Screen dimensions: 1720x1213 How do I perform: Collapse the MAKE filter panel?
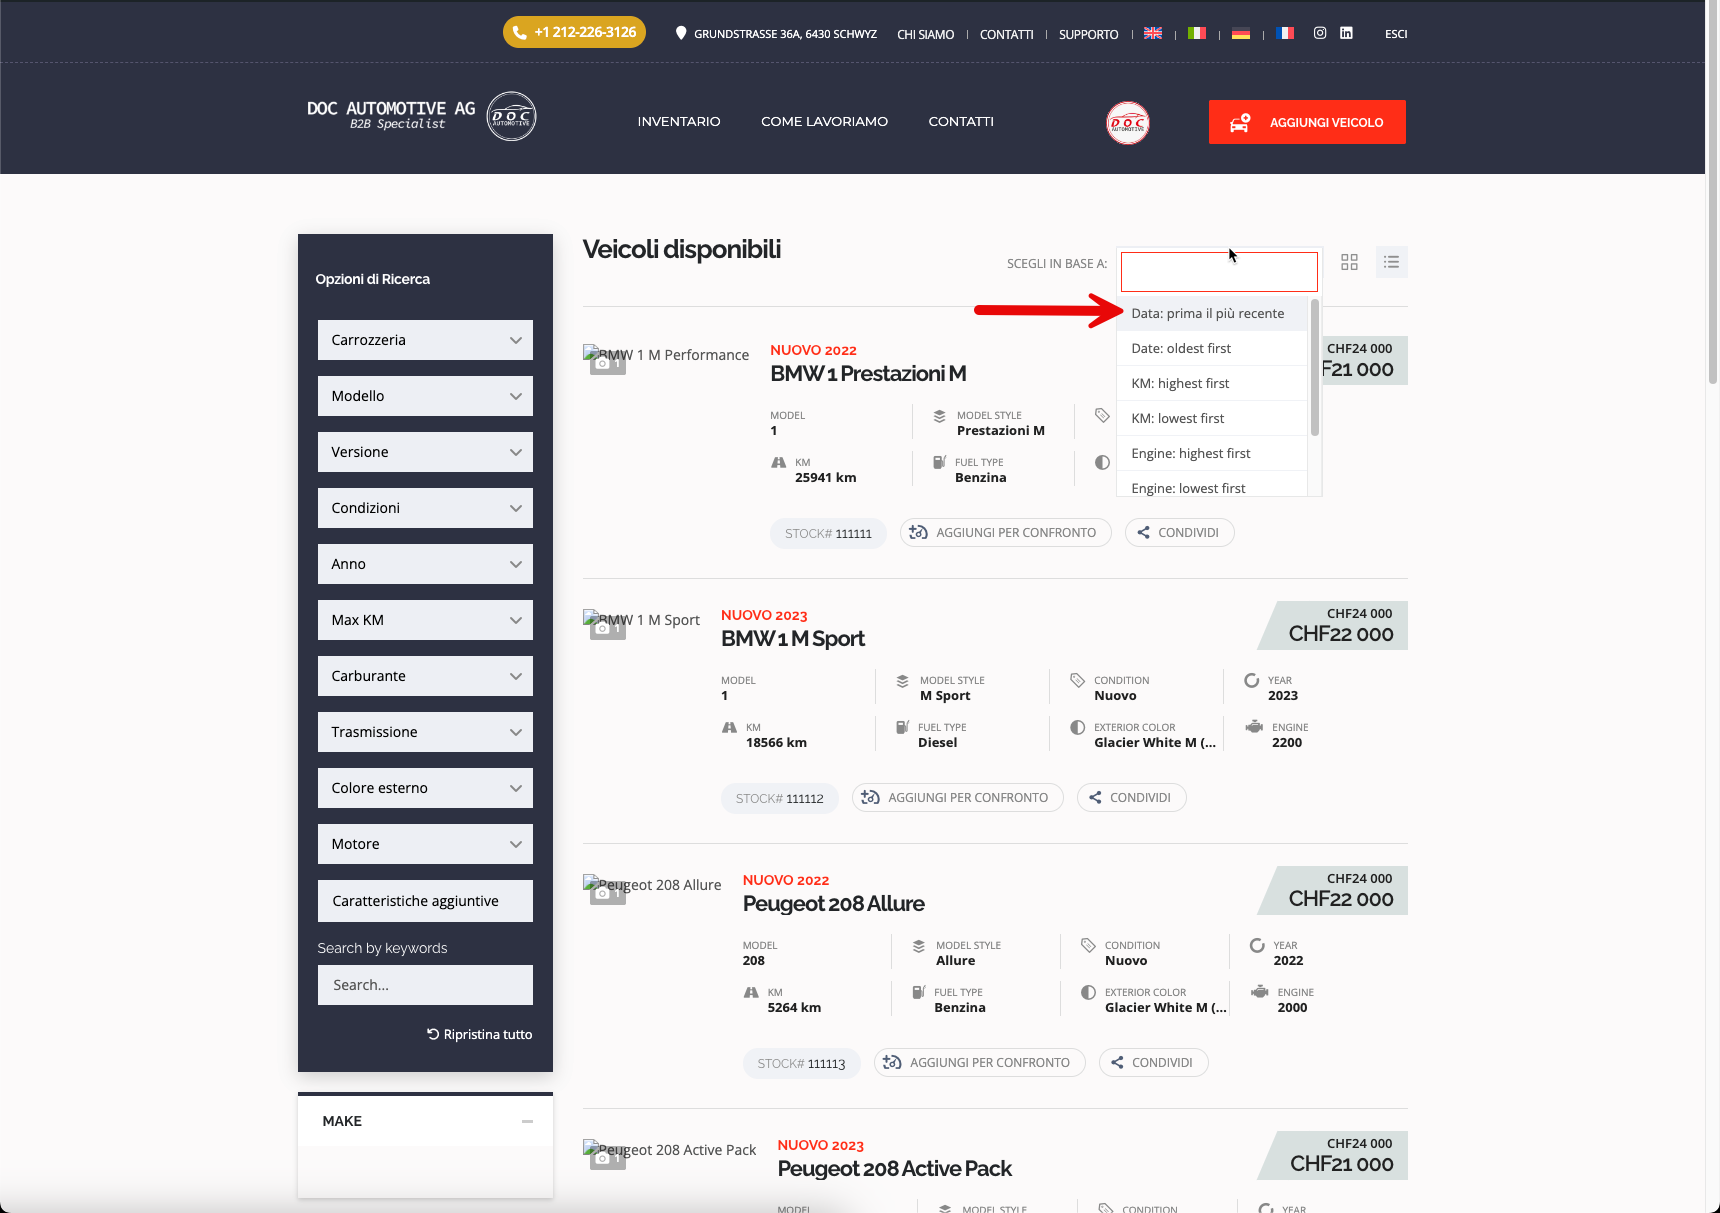click(527, 1121)
